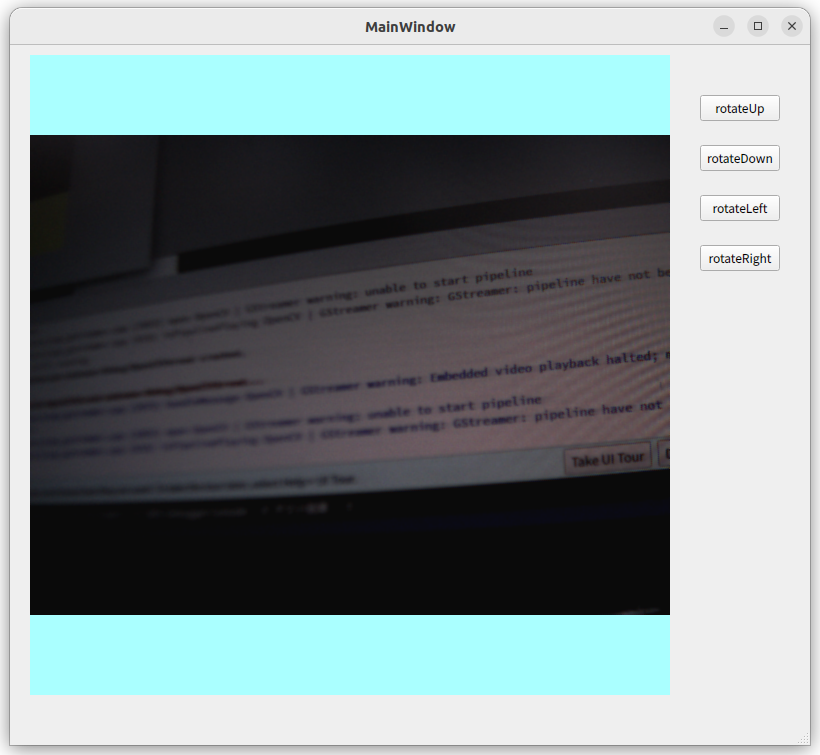Click the cyan strip above the video image
The height and width of the screenshot is (755, 820).
[x=350, y=95]
